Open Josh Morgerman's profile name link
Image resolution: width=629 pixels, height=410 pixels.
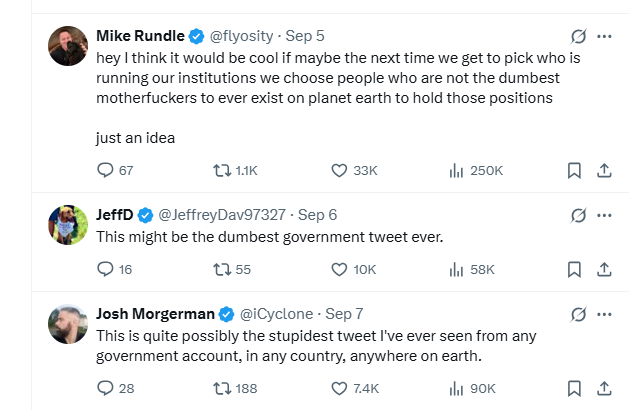pyautogui.click(x=156, y=313)
